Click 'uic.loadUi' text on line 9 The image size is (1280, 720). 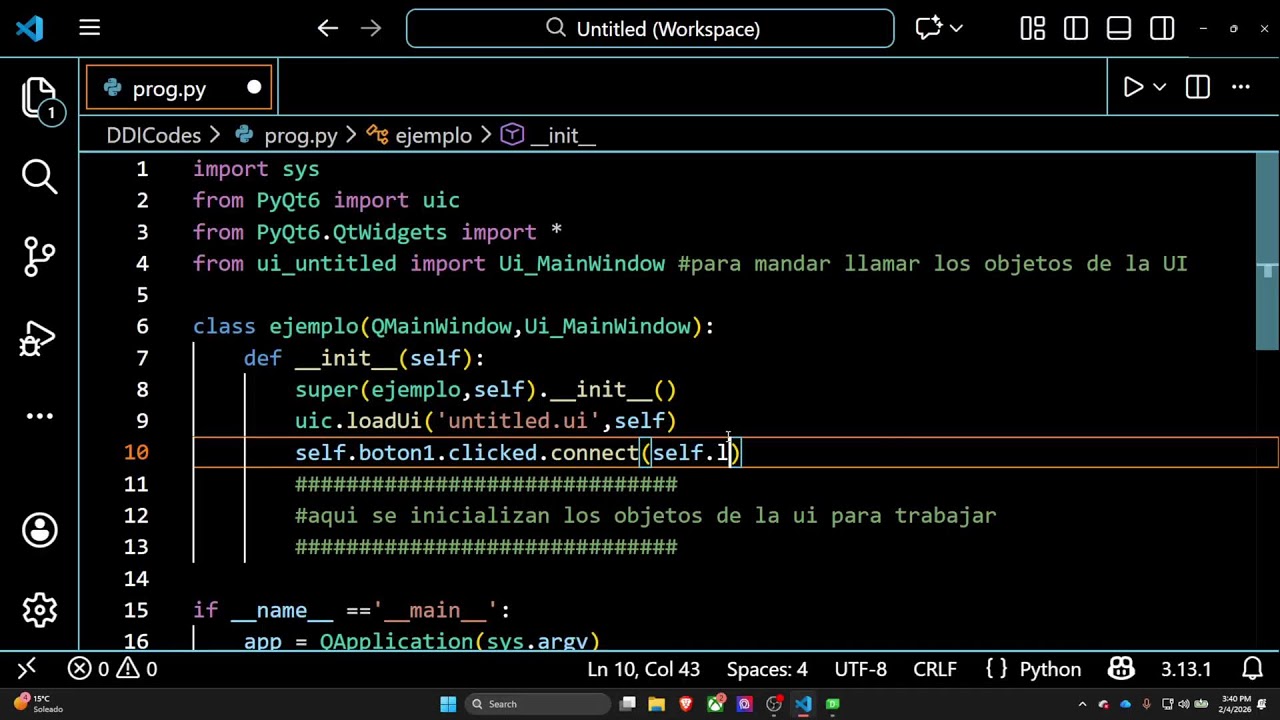[x=358, y=421]
